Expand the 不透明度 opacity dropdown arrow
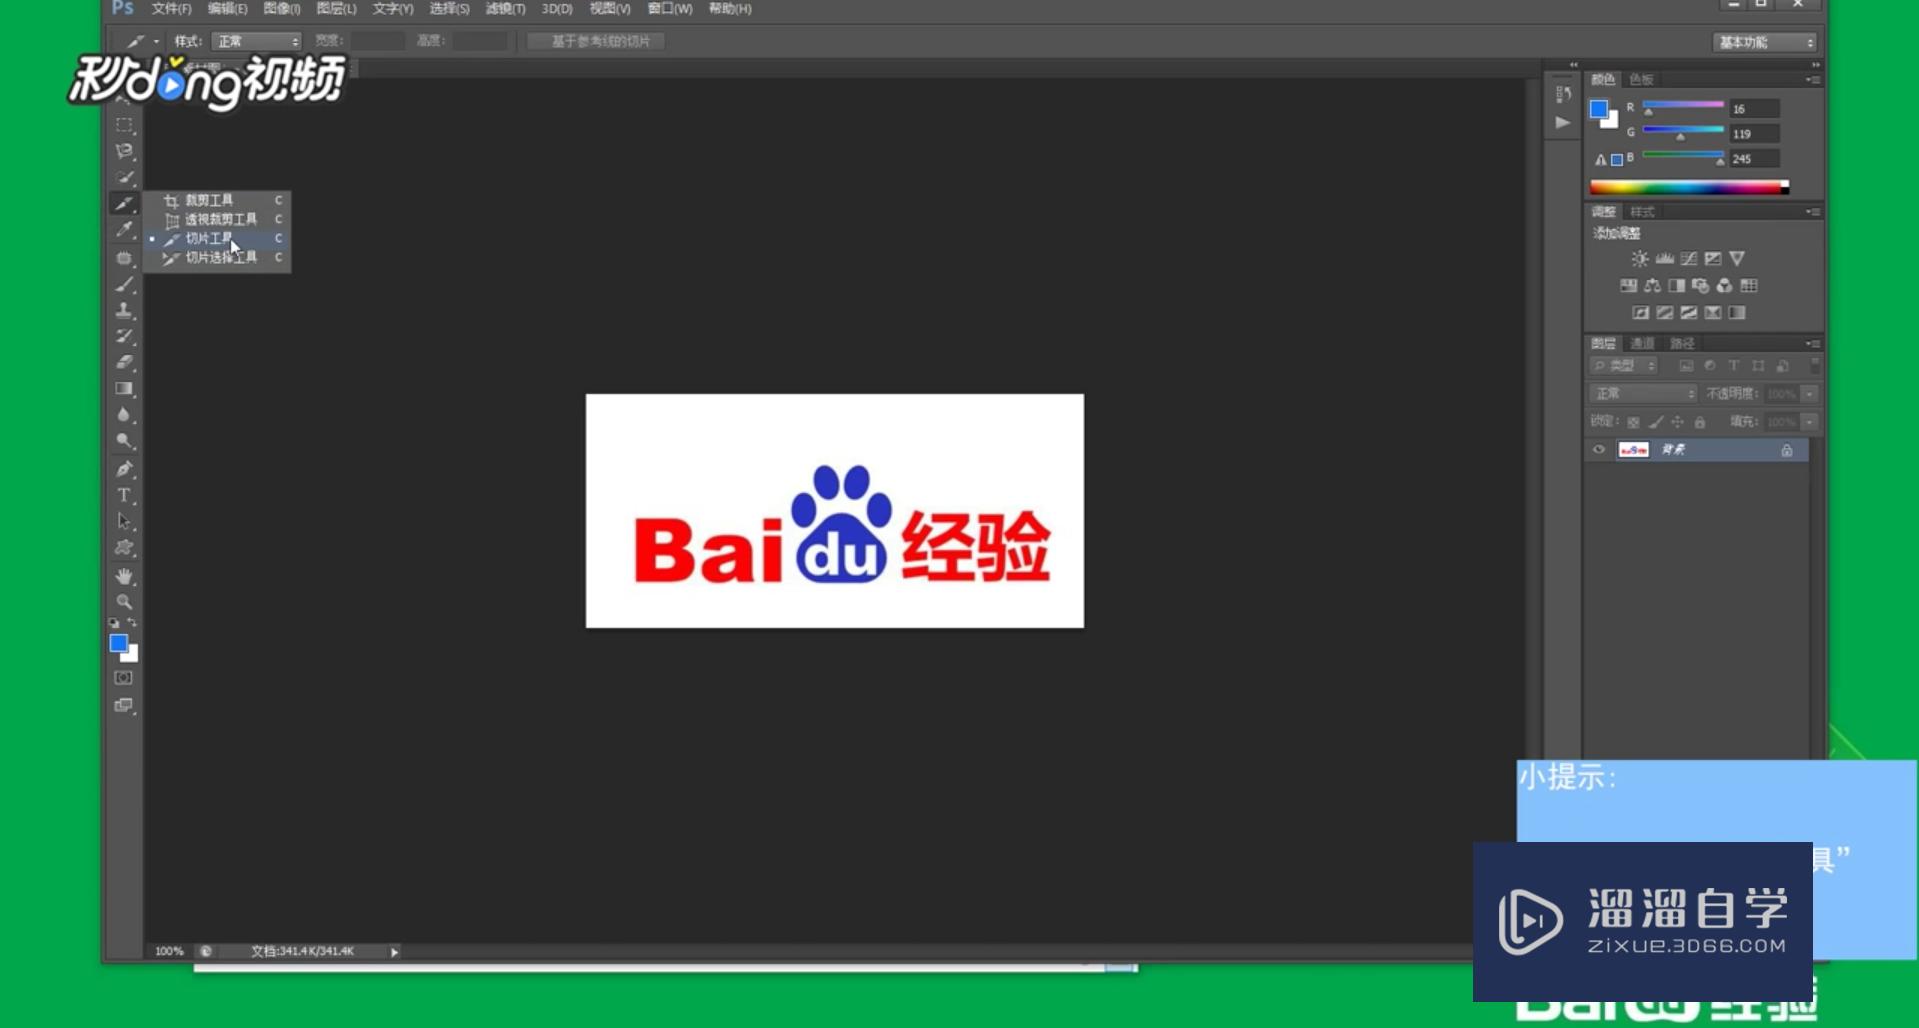The image size is (1919, 1028). (1810, 394)
